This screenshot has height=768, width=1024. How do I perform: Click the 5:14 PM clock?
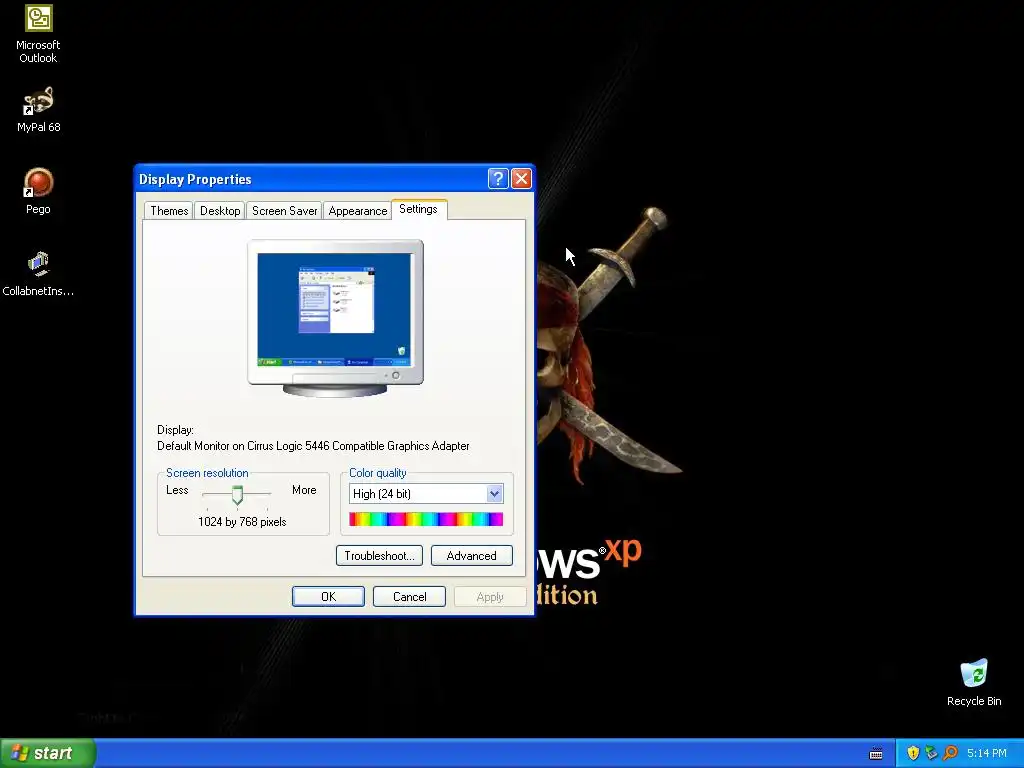pos(987,753)
